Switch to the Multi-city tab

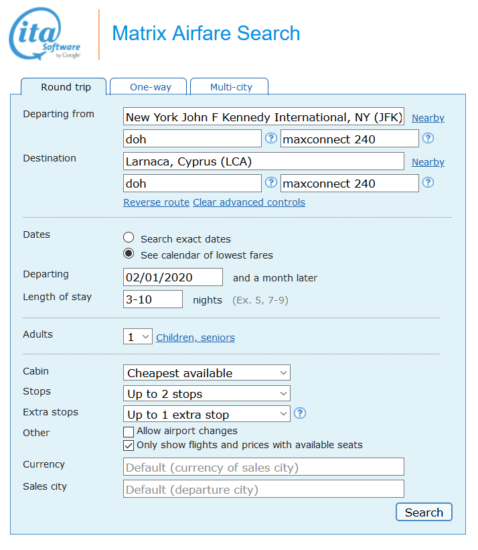pyautogui.click(x=230, y=87)
